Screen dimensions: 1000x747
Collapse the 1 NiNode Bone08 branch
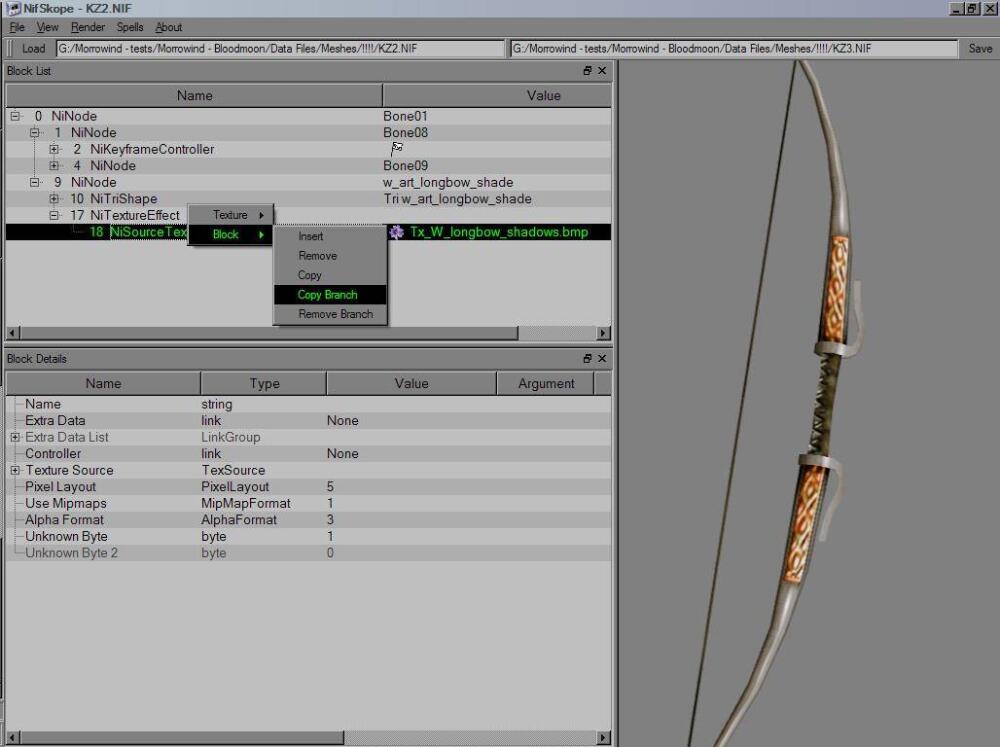pyautogui.click(x=34, y=133)
